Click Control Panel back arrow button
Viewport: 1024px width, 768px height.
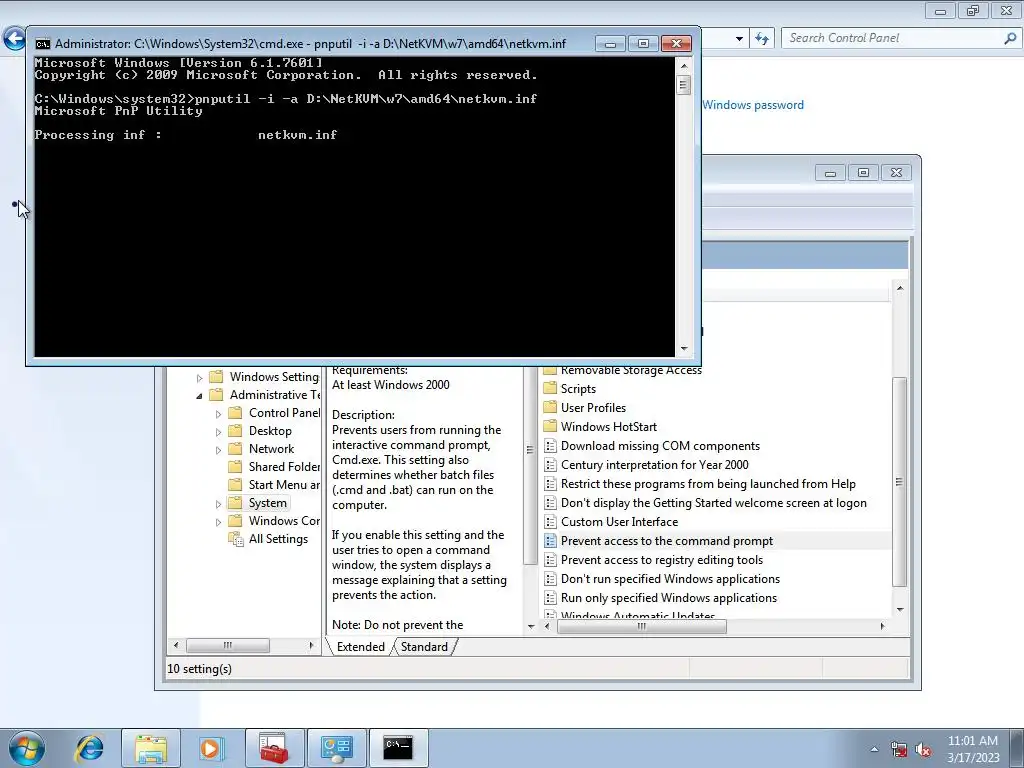pyautogui.click(x=14, y=39)
